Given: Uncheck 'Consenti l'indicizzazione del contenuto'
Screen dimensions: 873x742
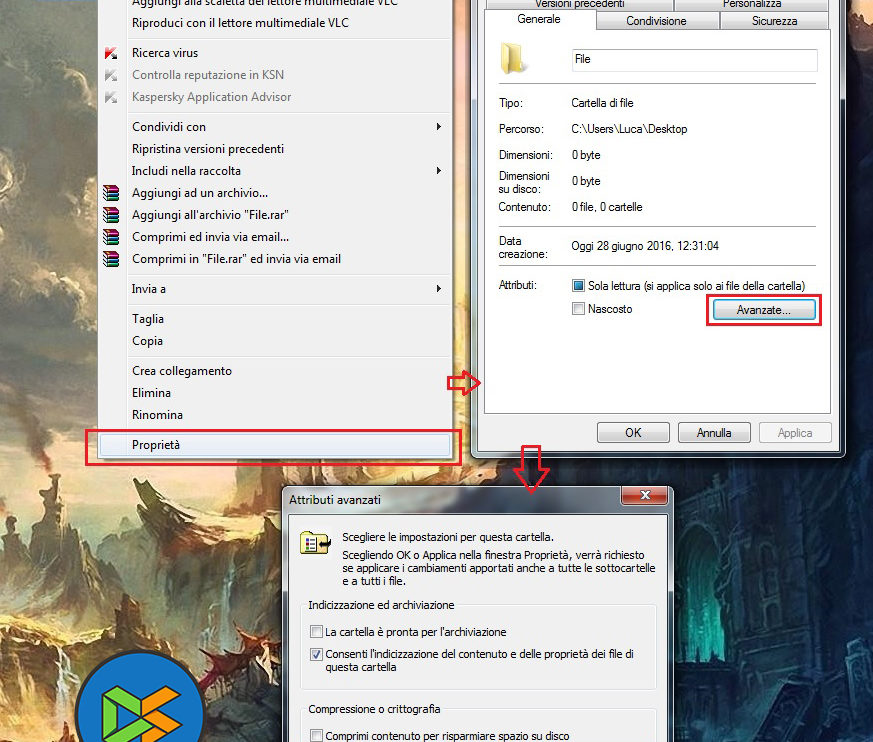Looking at the screenshot, I should pyautogui.click(x=316, y=654).
